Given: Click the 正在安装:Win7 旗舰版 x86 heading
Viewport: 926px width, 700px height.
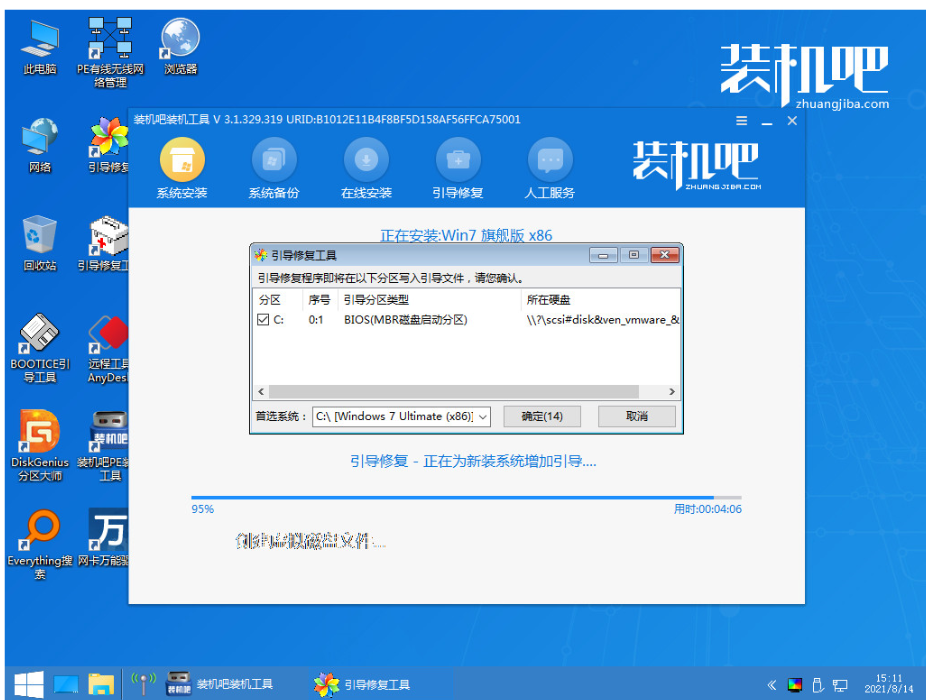Looking at the screenshot, I should pyautogui.click(x=466, y=236).
